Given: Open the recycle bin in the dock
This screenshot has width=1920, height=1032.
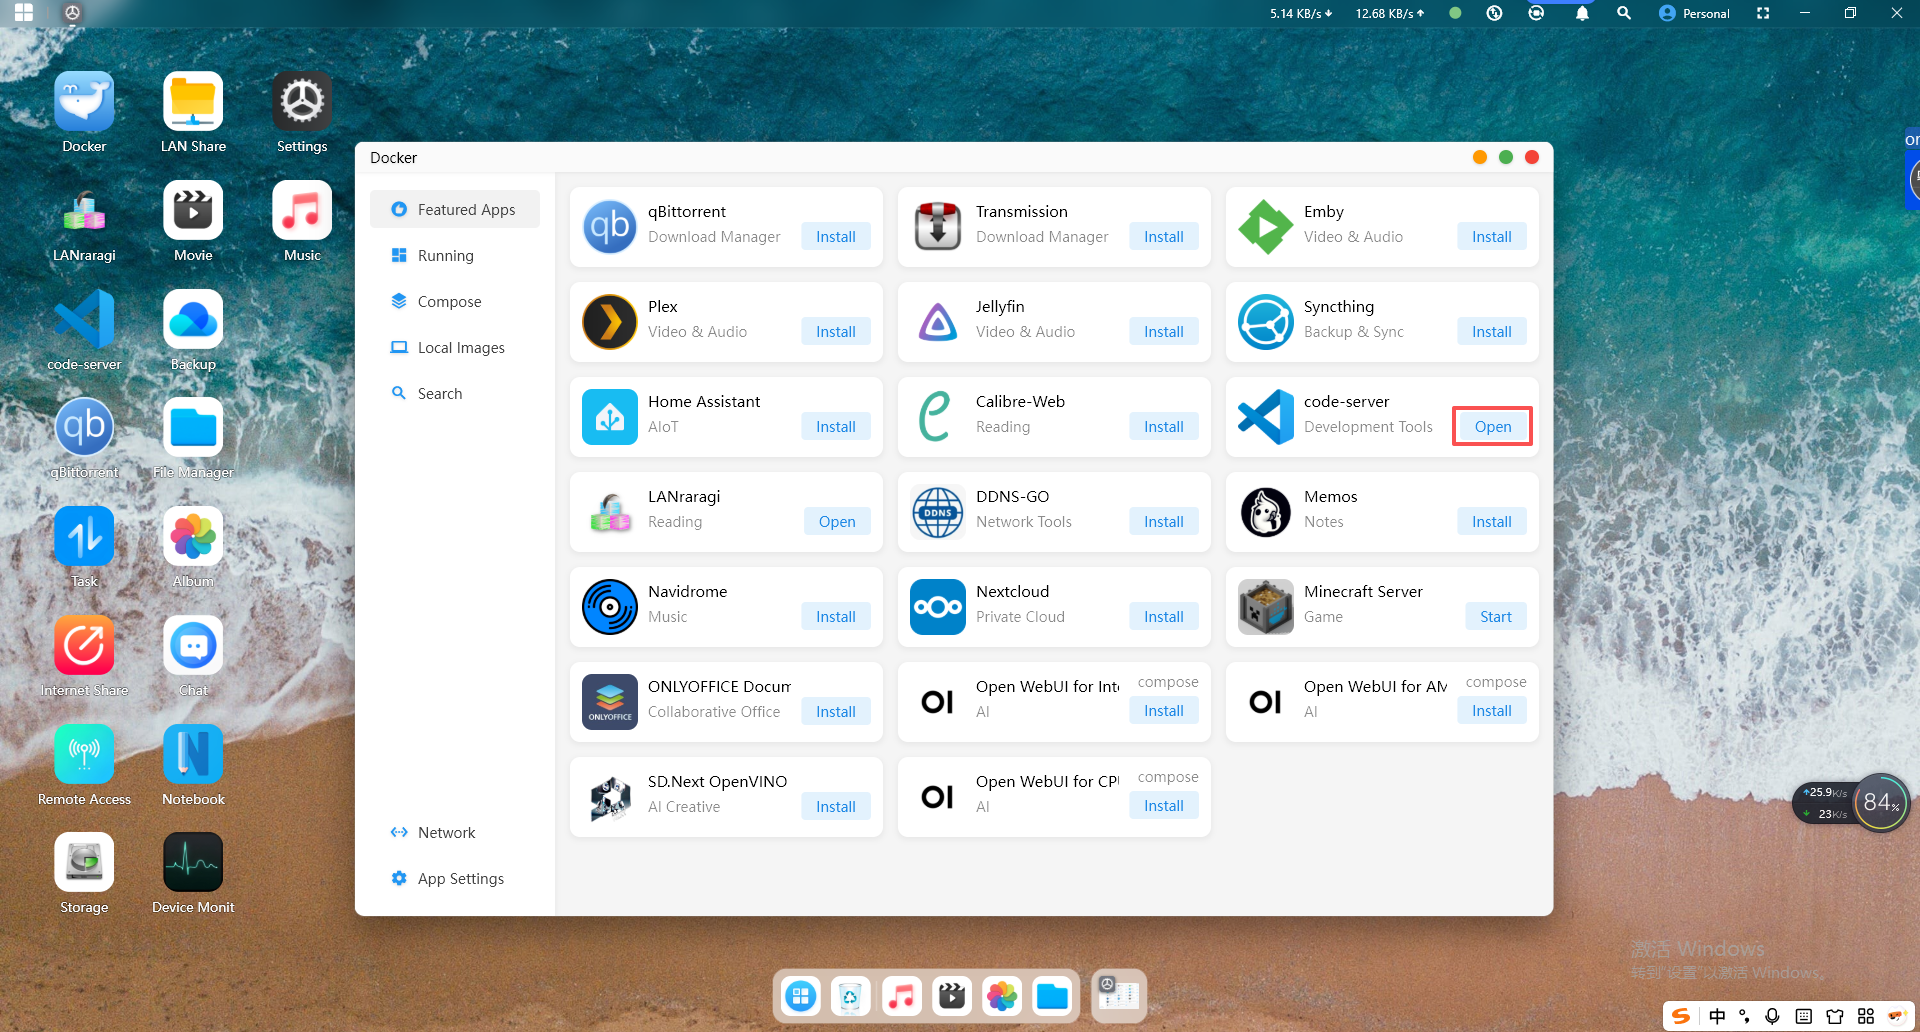Looking at the screenshot, I should point(850,996).
